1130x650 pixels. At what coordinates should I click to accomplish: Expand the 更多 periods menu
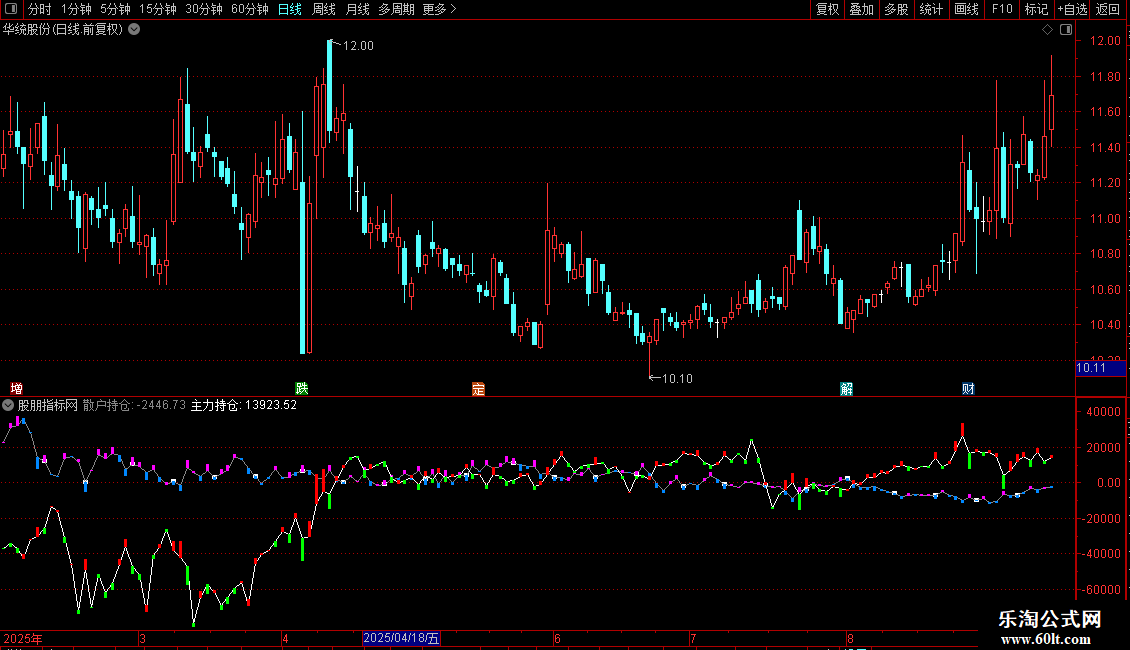pyautogui.click(x=439, y=9)
